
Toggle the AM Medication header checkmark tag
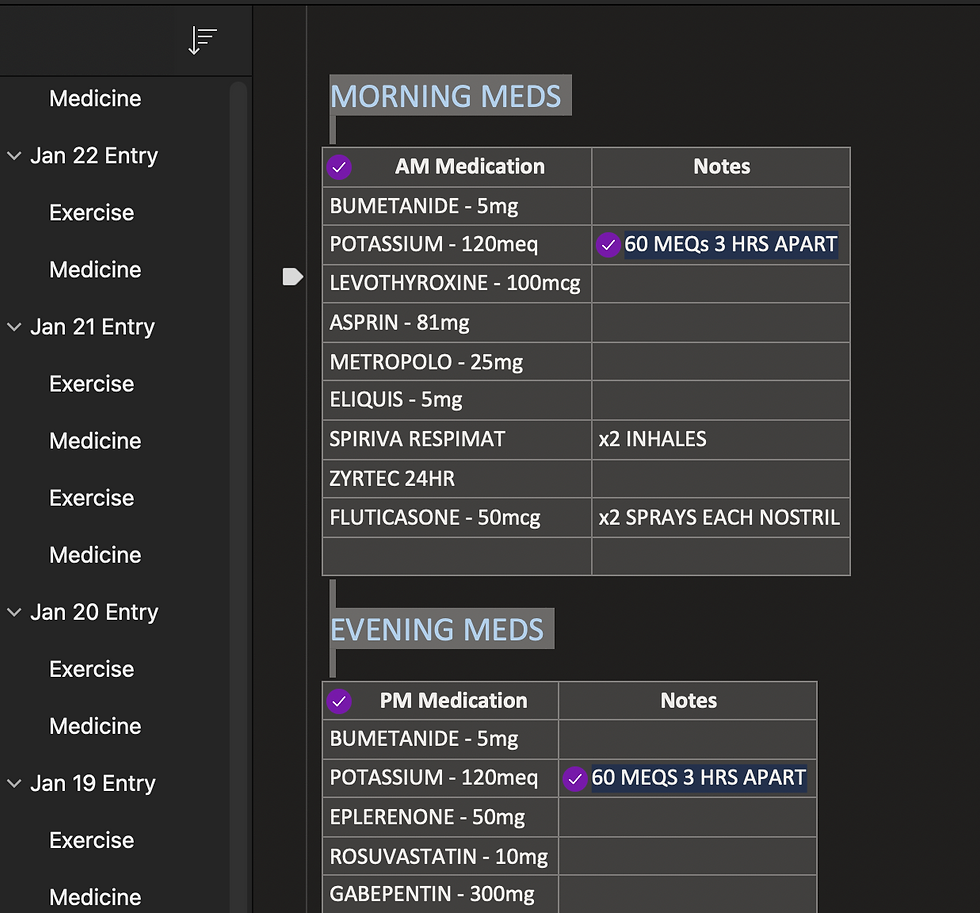pyautogui.click(x=339, y=167)
